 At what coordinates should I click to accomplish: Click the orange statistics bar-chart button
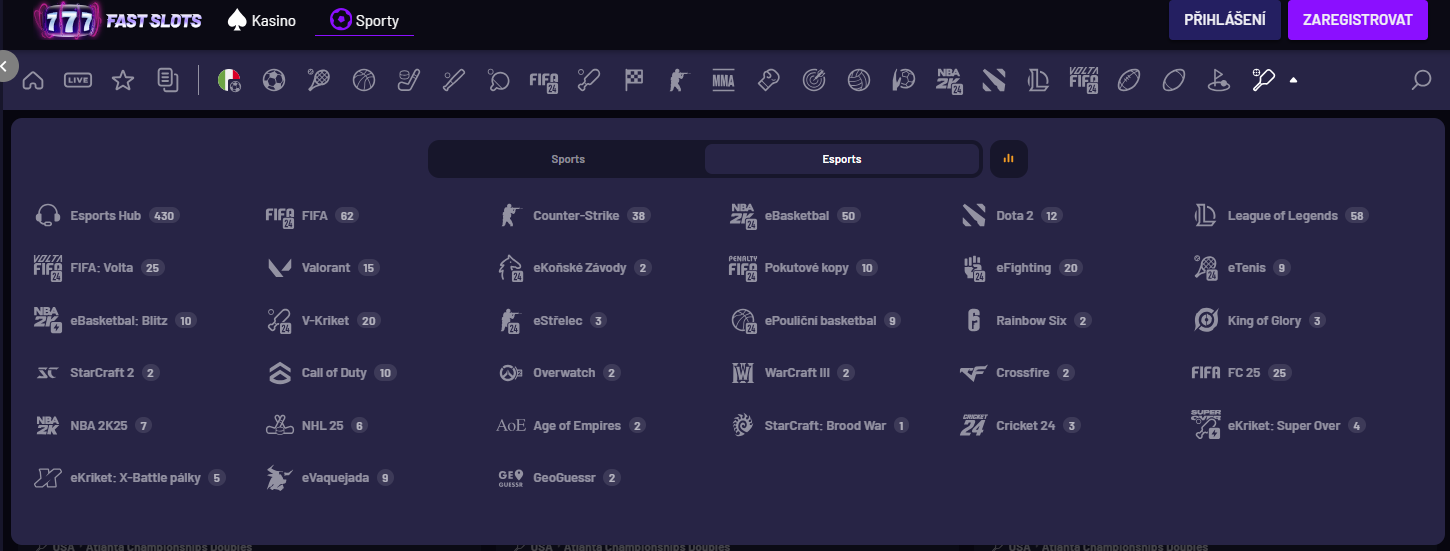(x=1009, y=159)
